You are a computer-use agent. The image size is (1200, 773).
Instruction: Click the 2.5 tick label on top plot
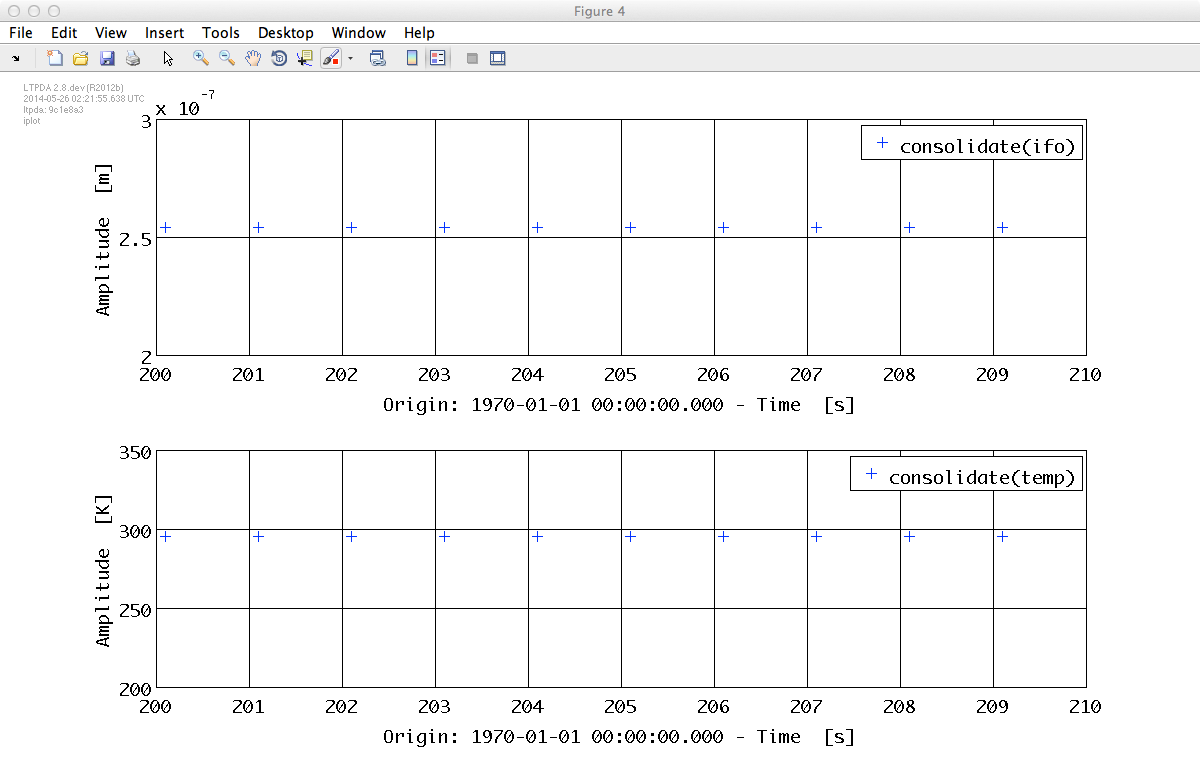point(135,239)
